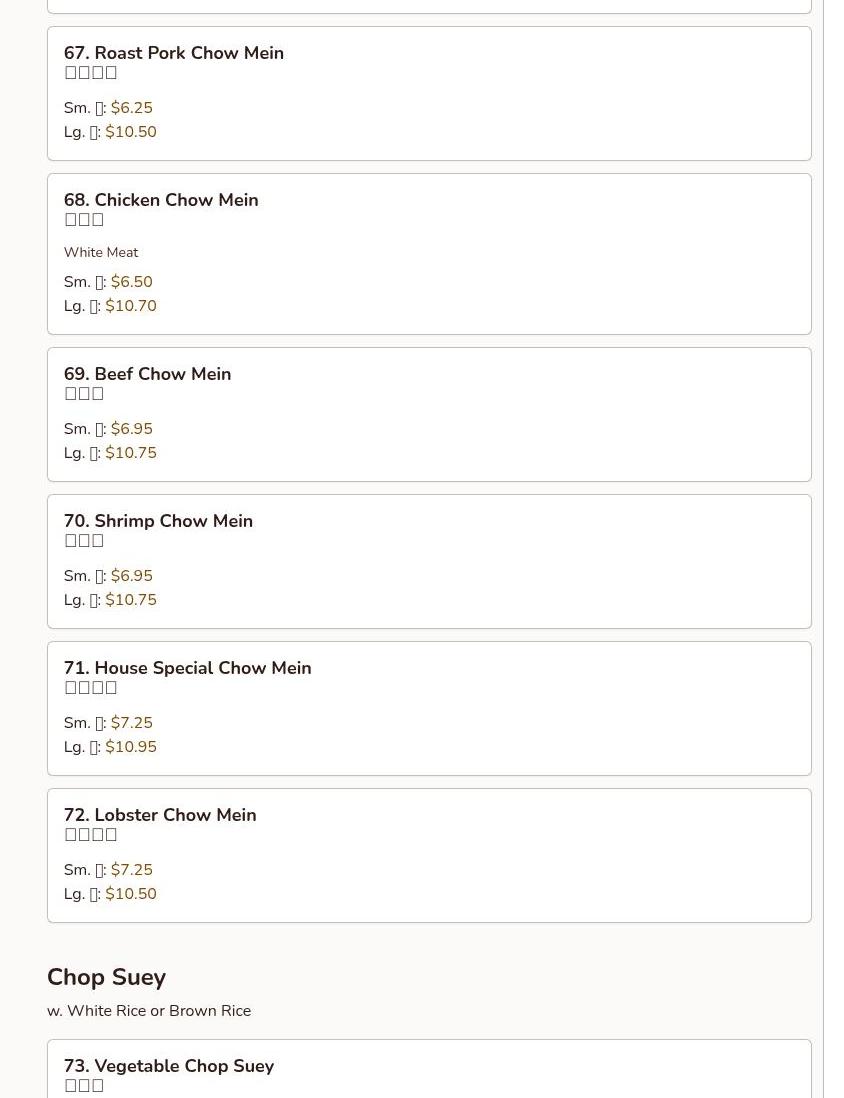The image size is (844, 1098).
Task: Click the Chop Suey section heading
Action: 106,977
